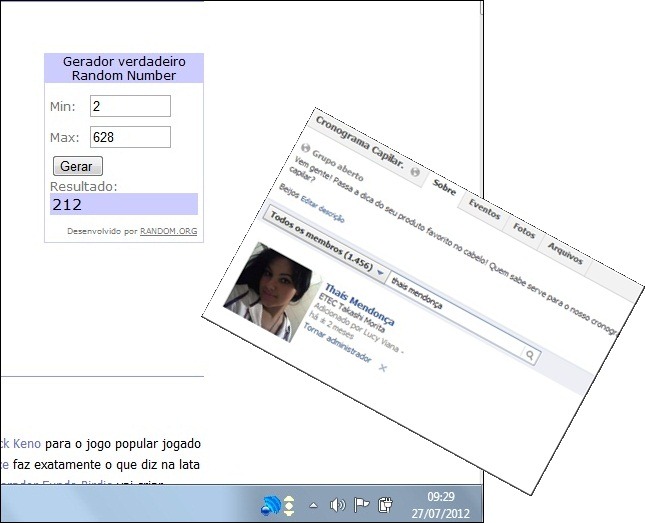
Task: Open Thais Mendonça's profile name link
Action: click(x=360, y=304)
